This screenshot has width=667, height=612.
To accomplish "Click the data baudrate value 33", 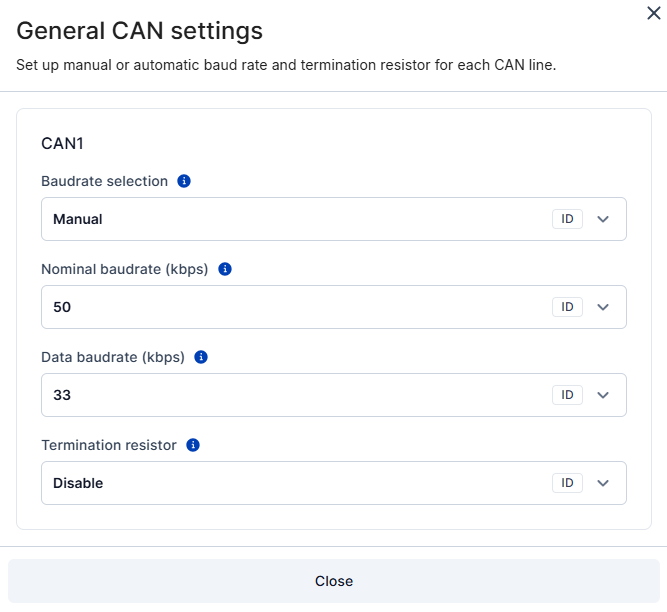I will coord(62,395).
